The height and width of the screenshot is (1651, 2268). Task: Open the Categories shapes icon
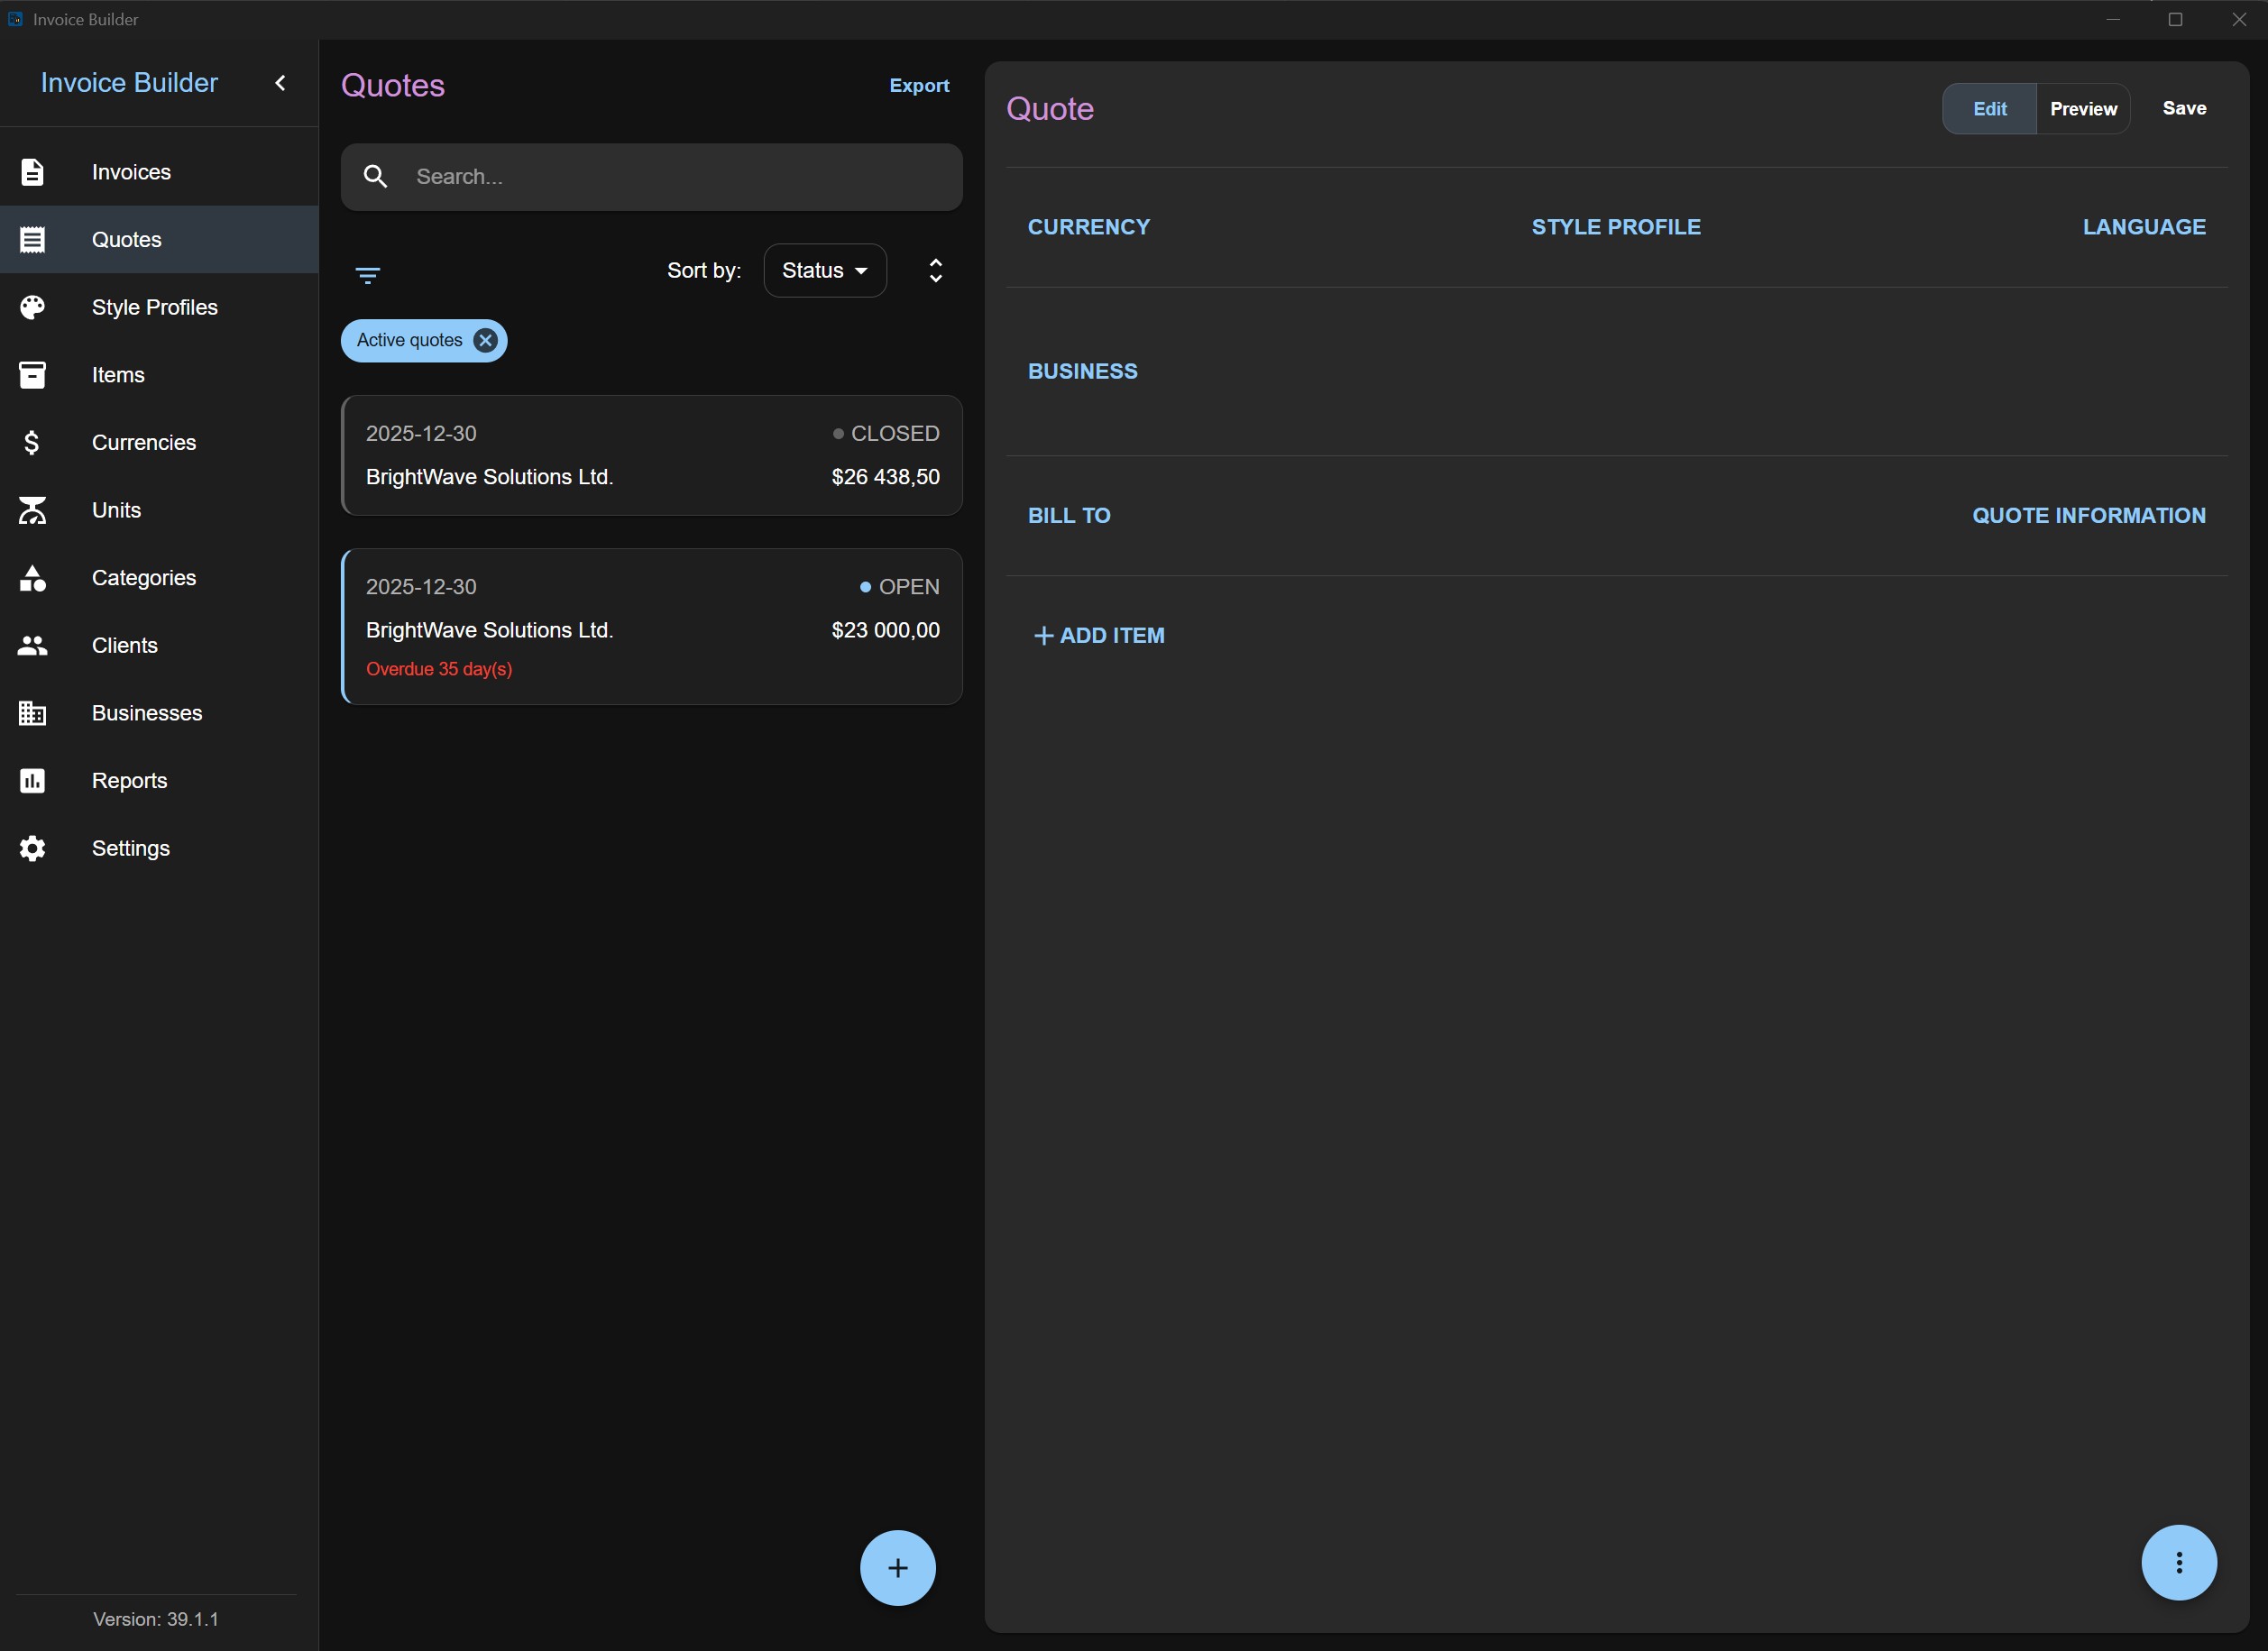[x=32, y=578]
